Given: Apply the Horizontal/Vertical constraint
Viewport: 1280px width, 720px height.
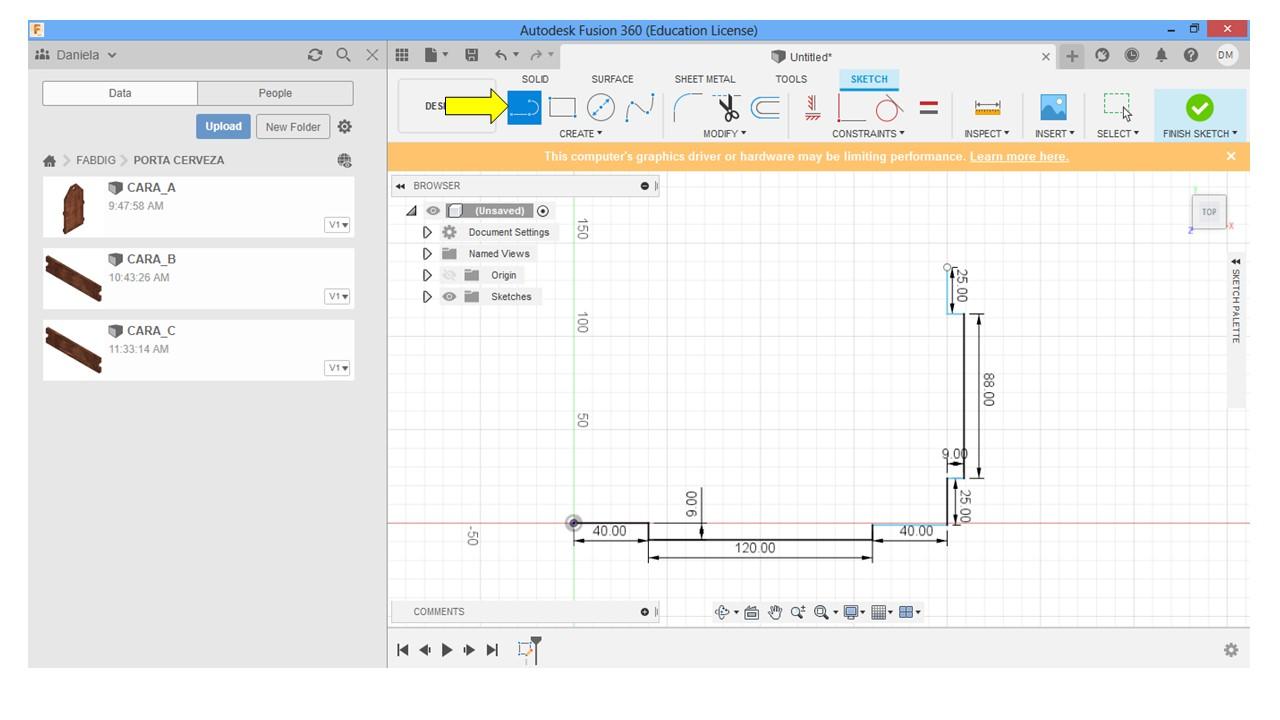Looking at the screenshot, I should pyautogui.click(x=812, y=107).
